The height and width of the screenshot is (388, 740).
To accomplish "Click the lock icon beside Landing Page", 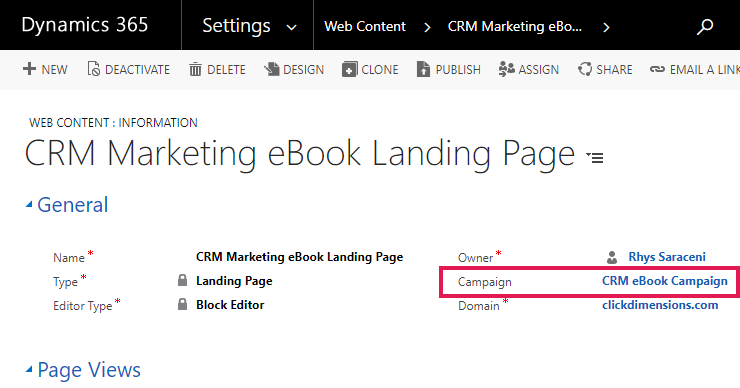I will point(182,280).
